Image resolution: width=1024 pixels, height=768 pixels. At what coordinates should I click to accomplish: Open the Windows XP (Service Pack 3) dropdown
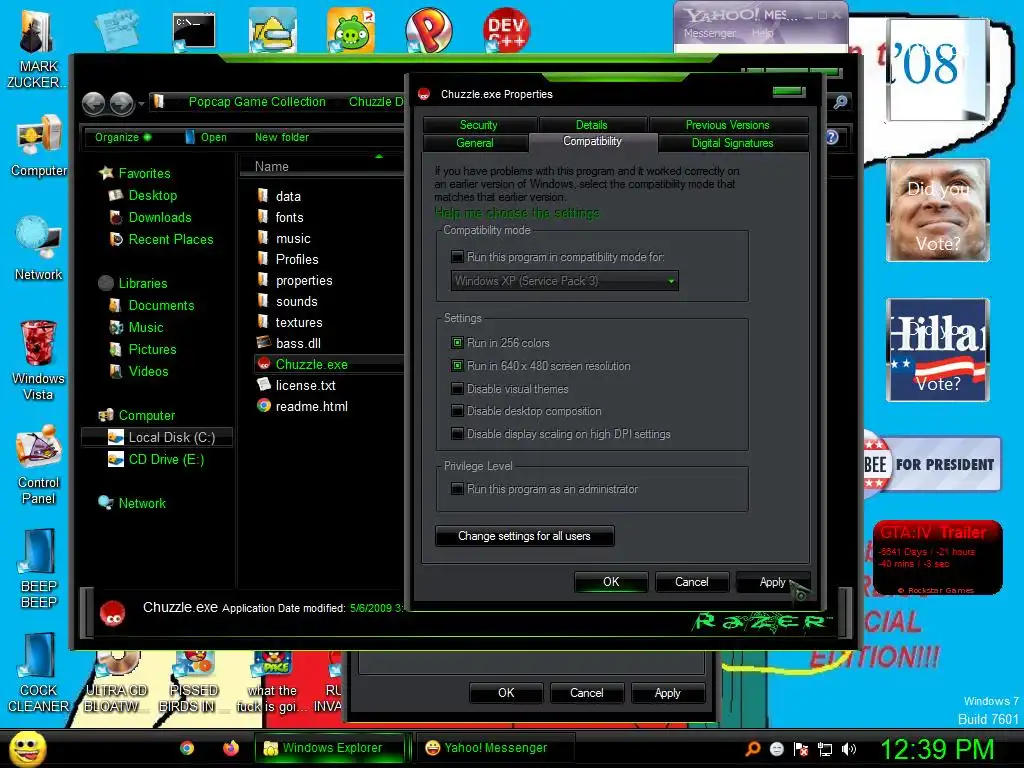point(564,281)
